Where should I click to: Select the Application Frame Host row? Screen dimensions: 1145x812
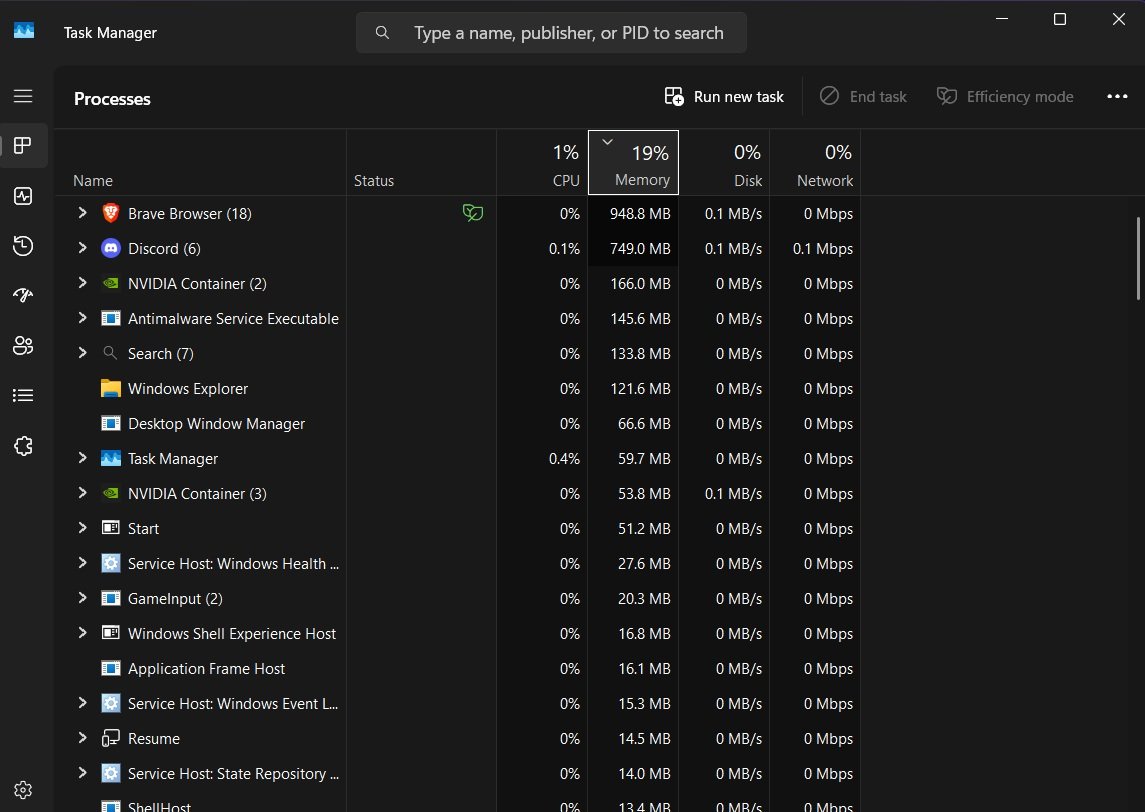[458, 669]
